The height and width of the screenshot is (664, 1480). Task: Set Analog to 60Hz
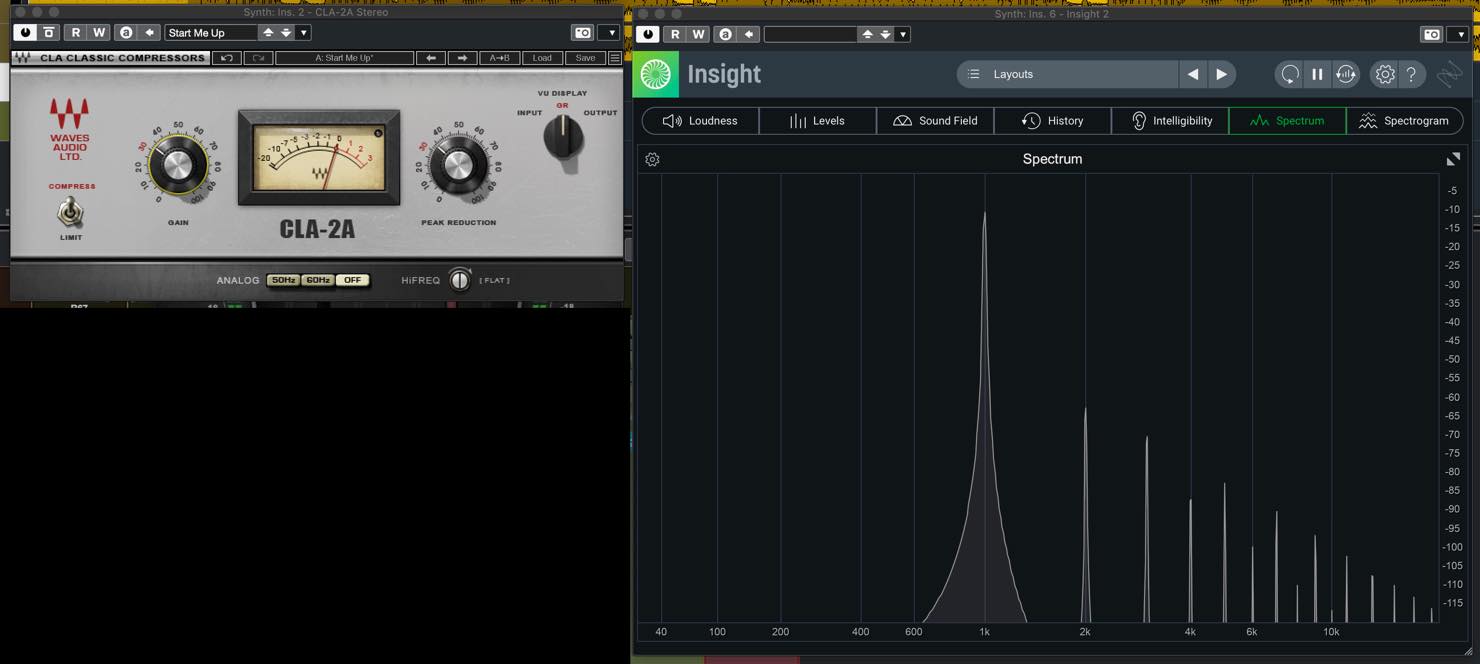(318, 280)
